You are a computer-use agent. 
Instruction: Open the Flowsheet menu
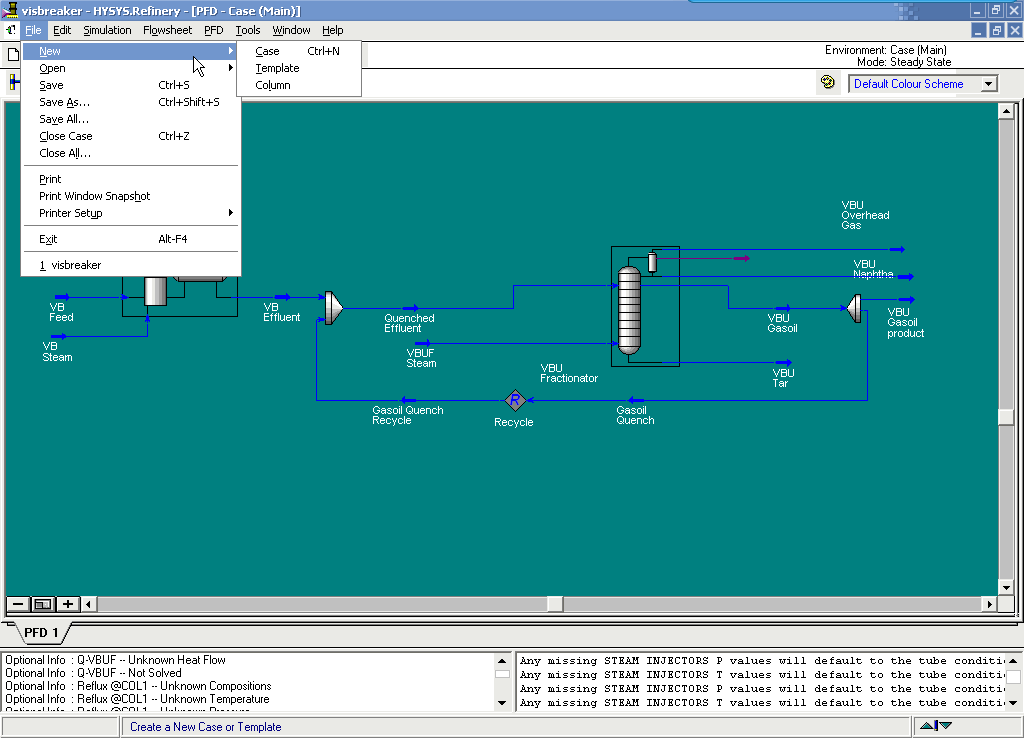pos(167,30)
